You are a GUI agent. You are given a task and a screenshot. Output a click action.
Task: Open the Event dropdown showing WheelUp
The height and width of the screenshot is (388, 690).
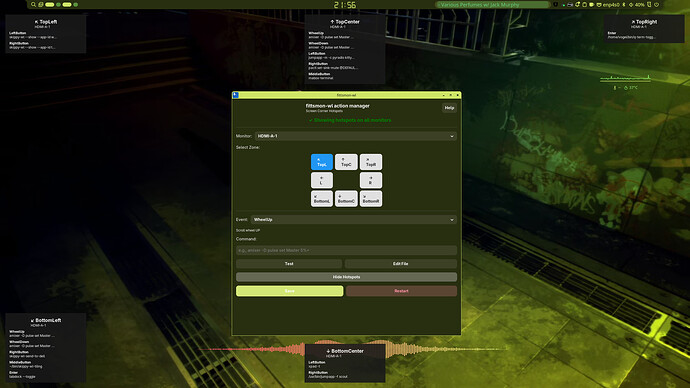tap(354, 220)
